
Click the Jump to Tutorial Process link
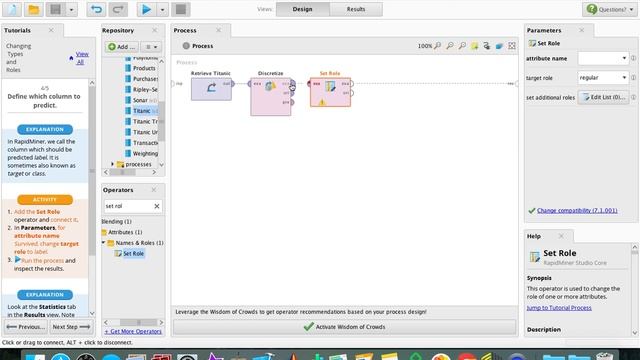point(559,308)
